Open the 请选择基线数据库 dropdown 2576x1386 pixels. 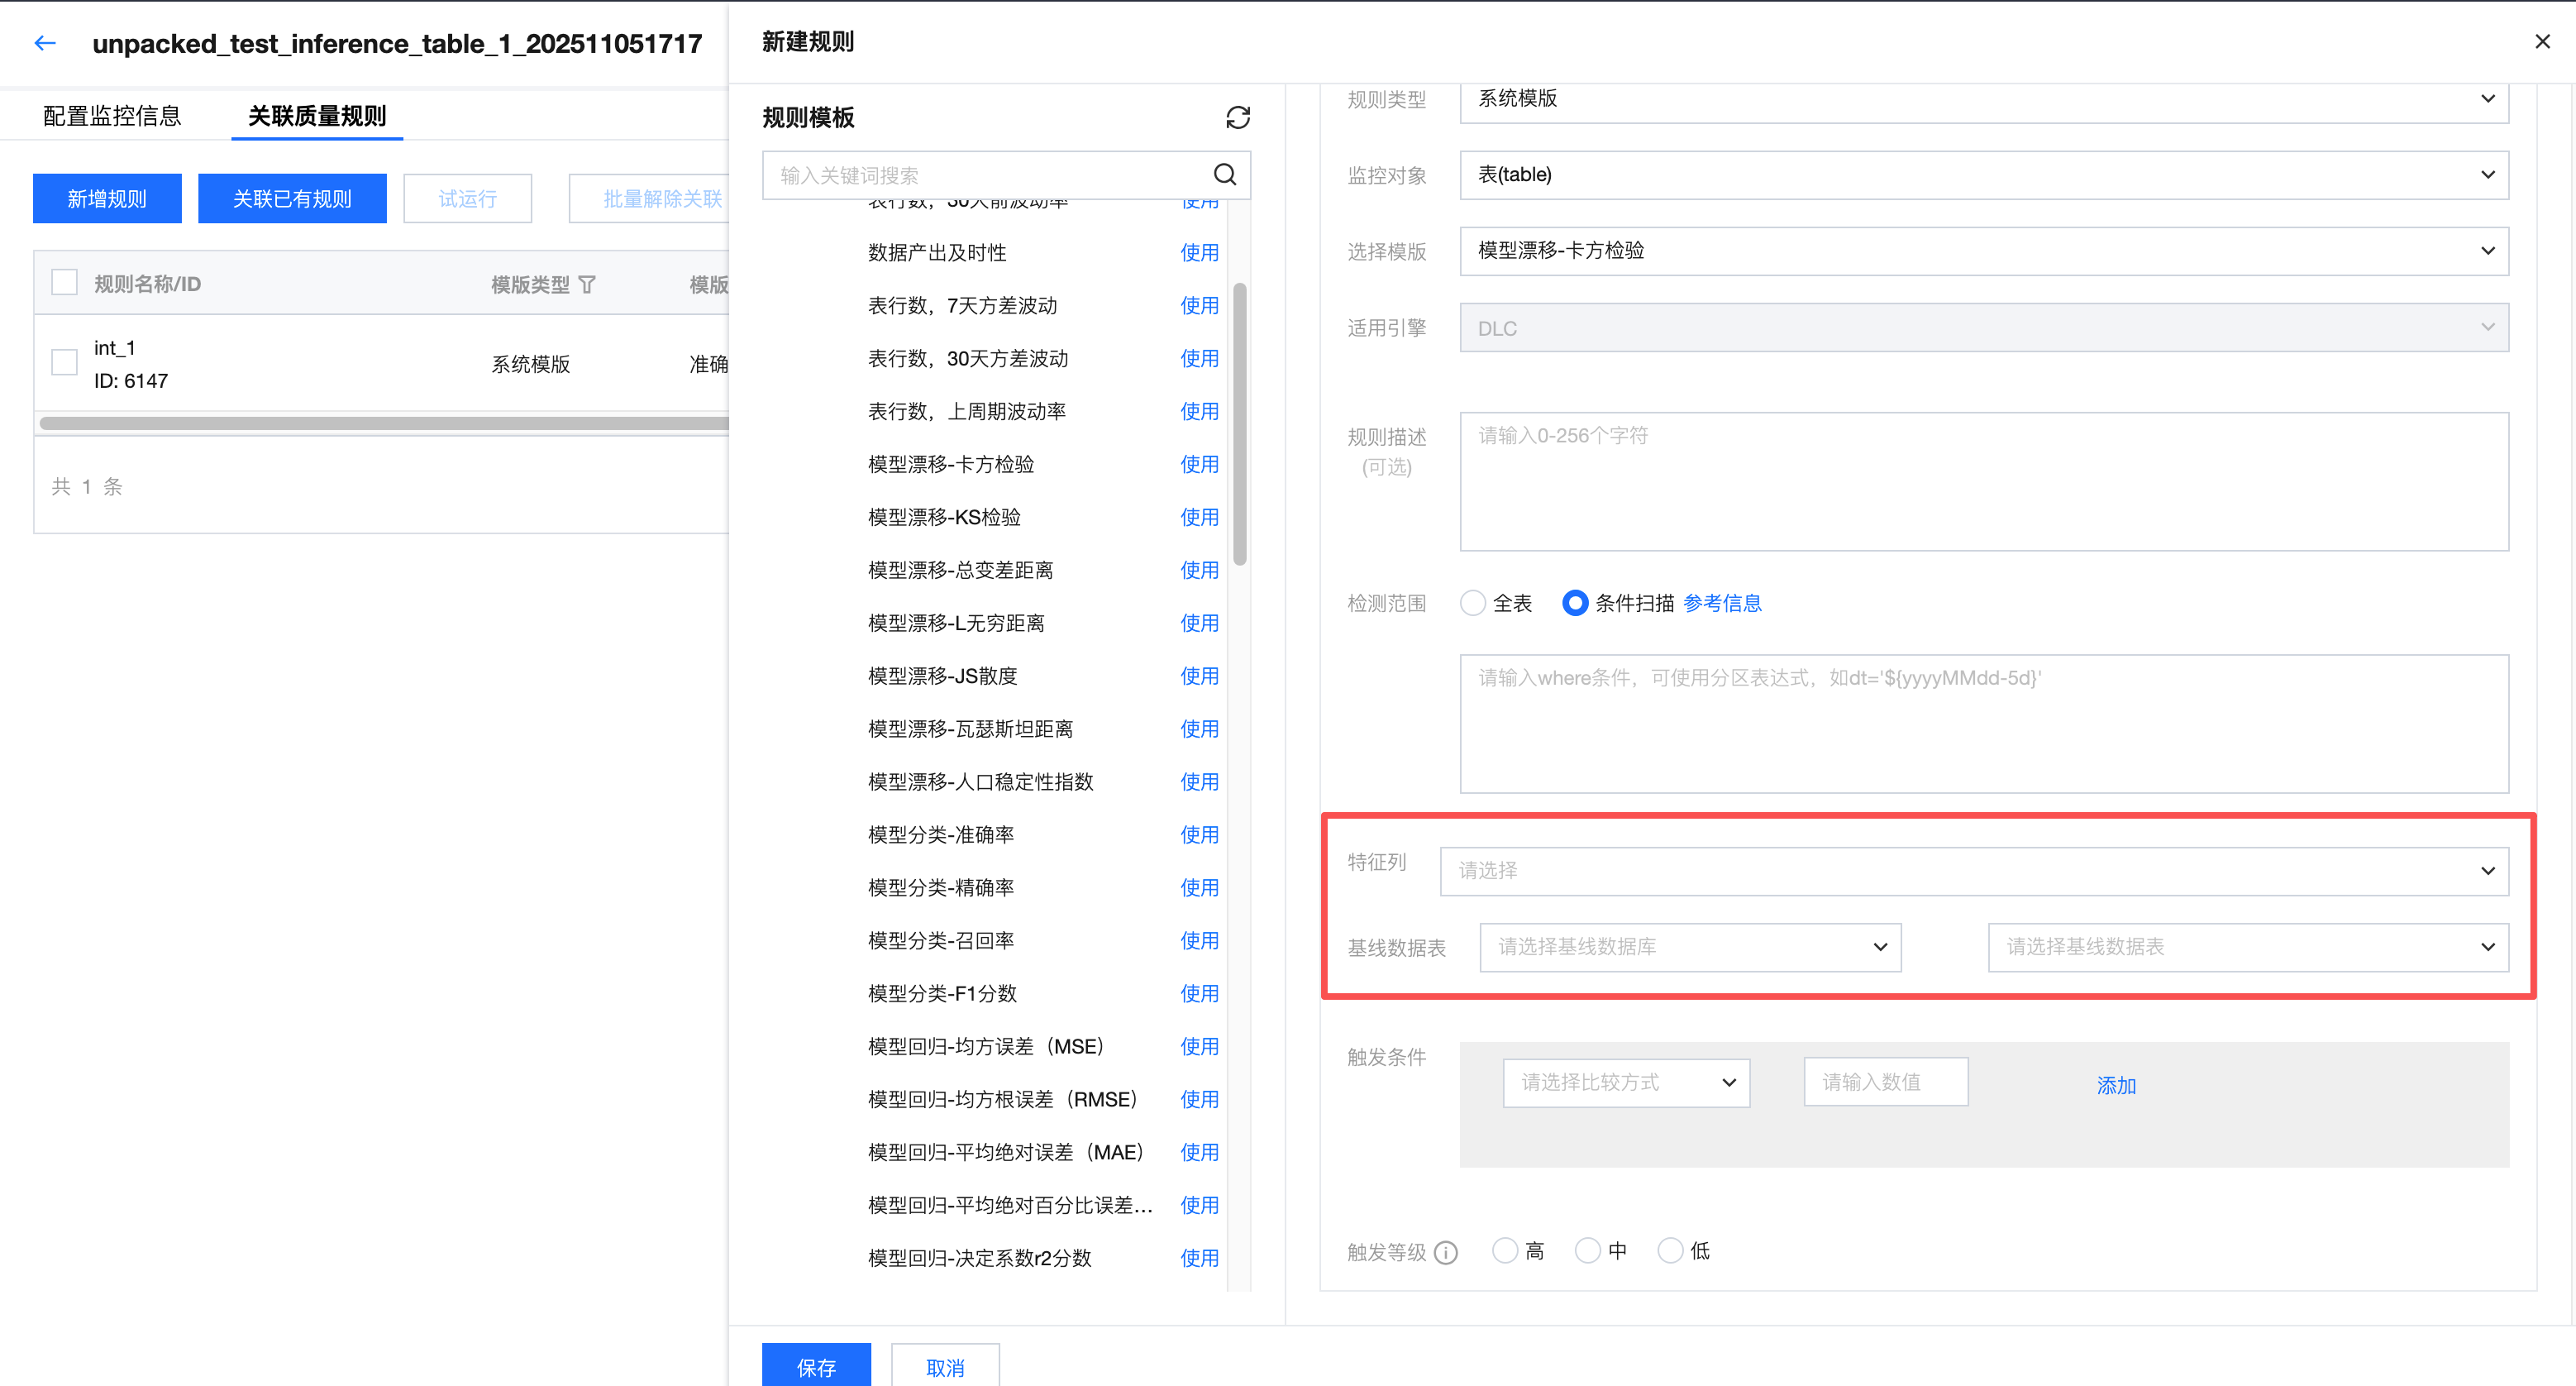(1690, 947)
